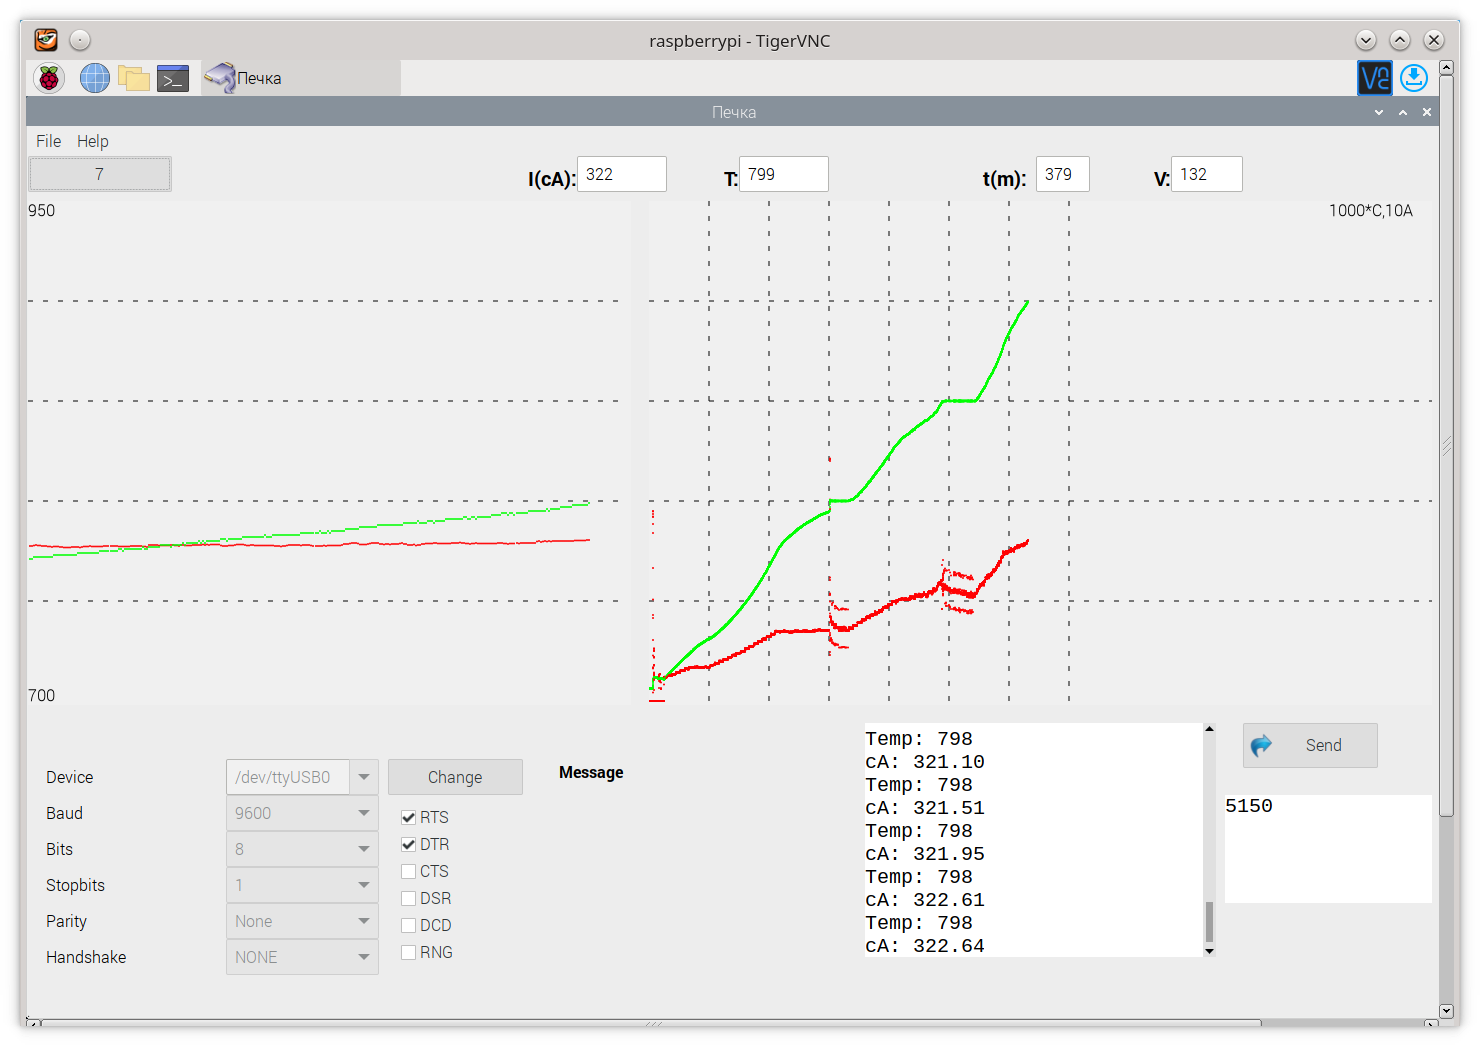The width and height of the screenshot is (1480, 1060).
Task: Click the VNC server tray icon
Action: [x=1374, y=78]
